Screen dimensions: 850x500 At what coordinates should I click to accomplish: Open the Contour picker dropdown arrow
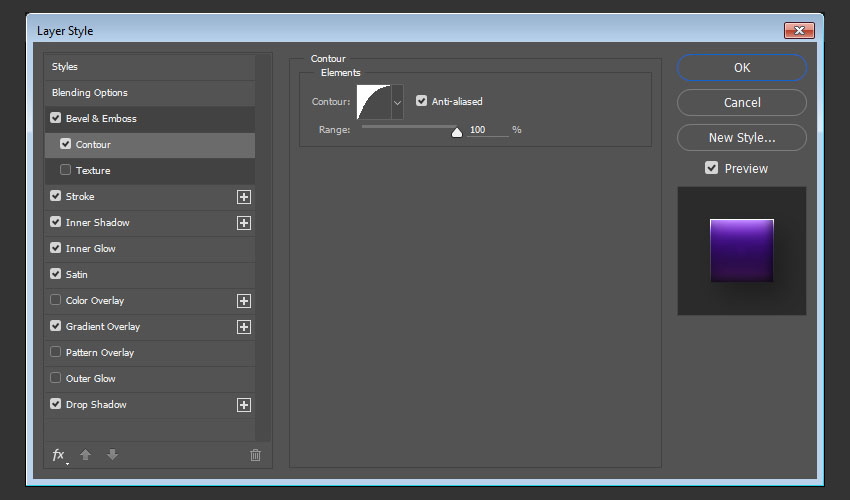pos(397,102)
